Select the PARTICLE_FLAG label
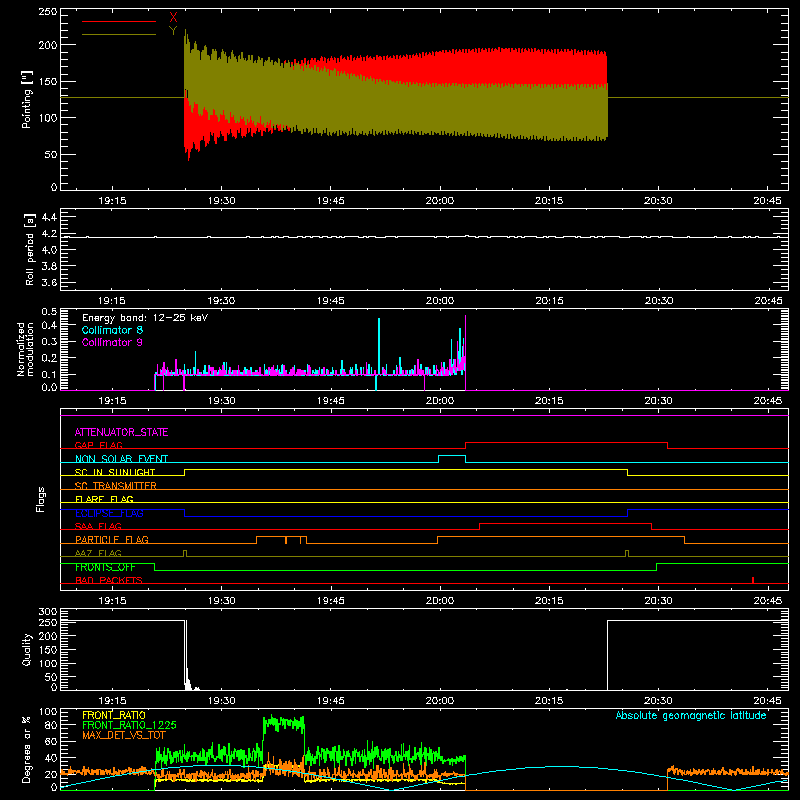This screenshot has width=800, height=800. [112, 539]
